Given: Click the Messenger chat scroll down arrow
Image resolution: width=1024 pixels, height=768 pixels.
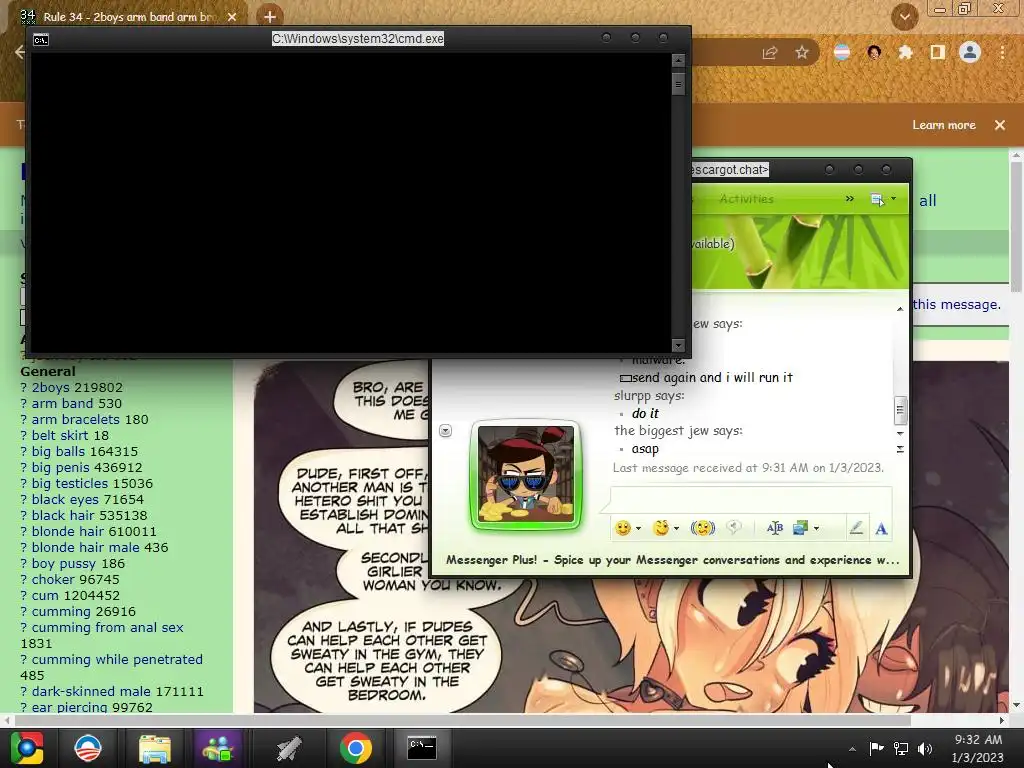Looking at the screenshot, I should point(900,433).
